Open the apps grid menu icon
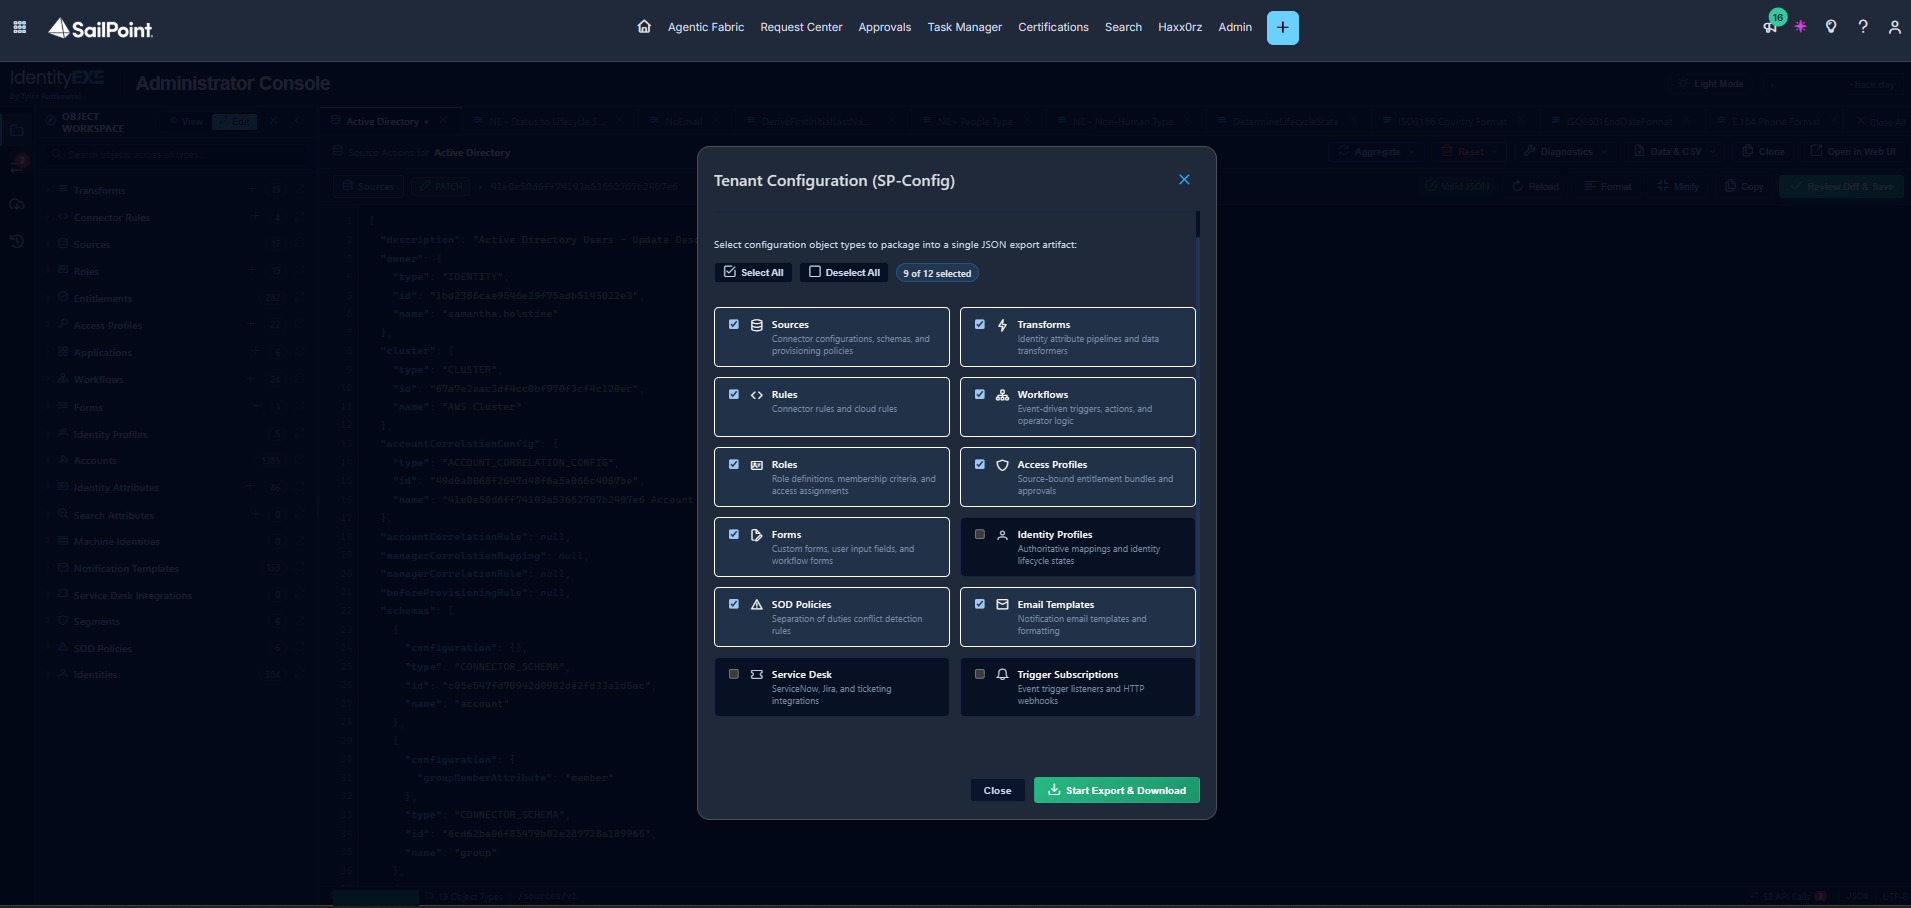This screenshot has height=908, width=1911. click(19, 27)
